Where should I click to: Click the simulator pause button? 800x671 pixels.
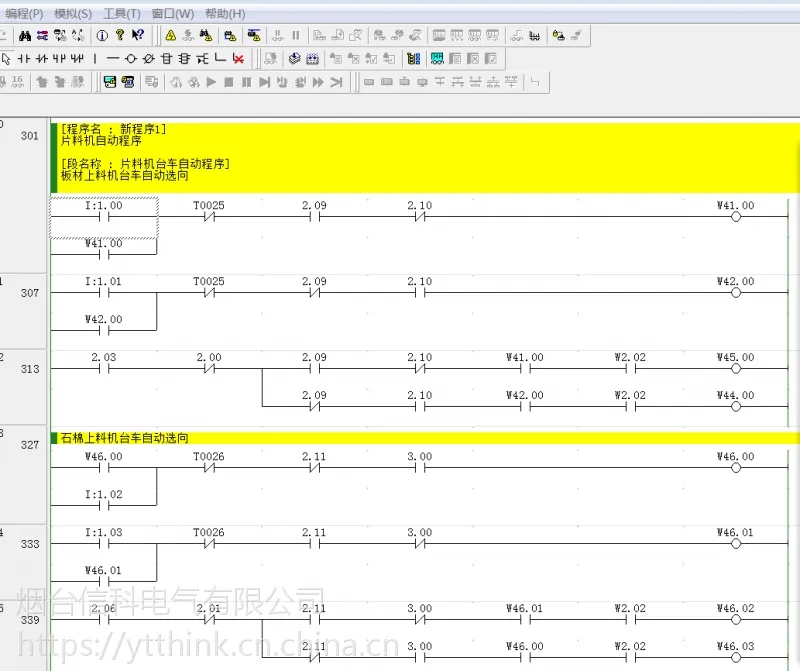(246, 82)
